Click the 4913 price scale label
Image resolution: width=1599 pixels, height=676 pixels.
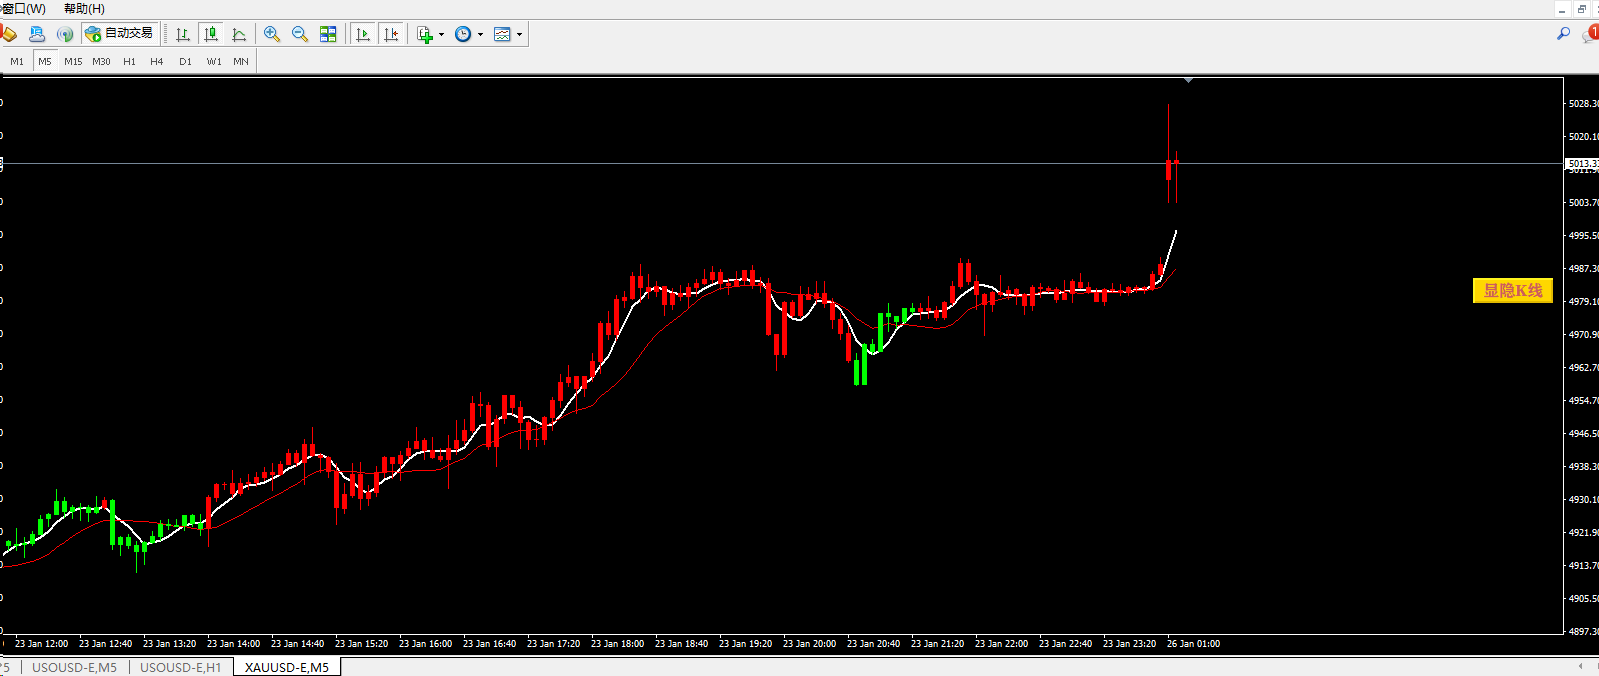tap(1583, 565)
